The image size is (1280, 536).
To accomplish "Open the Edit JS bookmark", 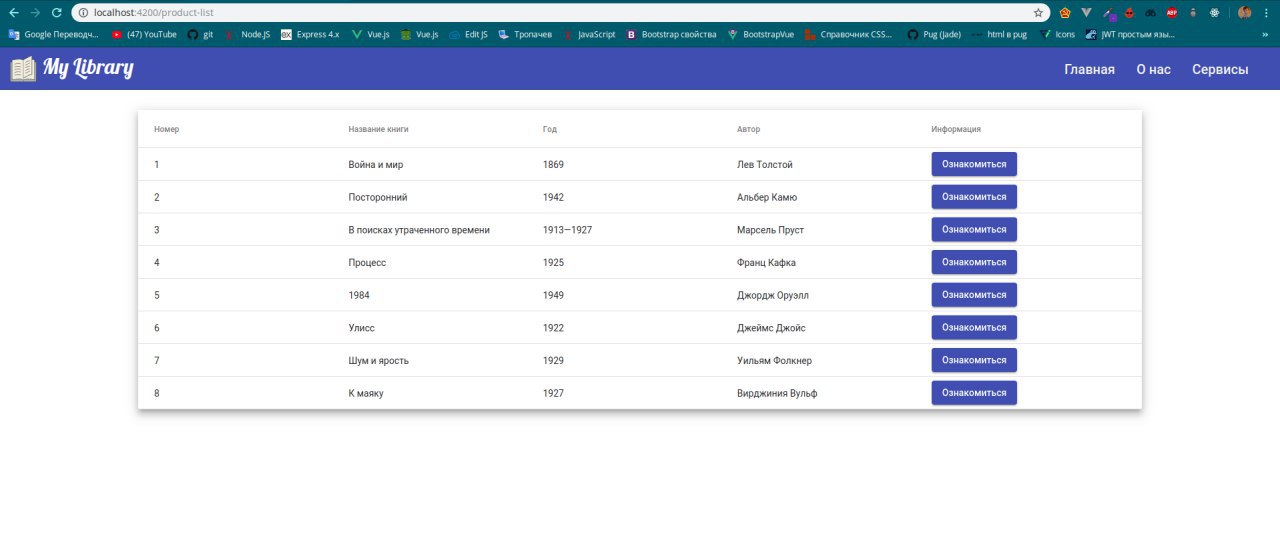I will point(469,34).
